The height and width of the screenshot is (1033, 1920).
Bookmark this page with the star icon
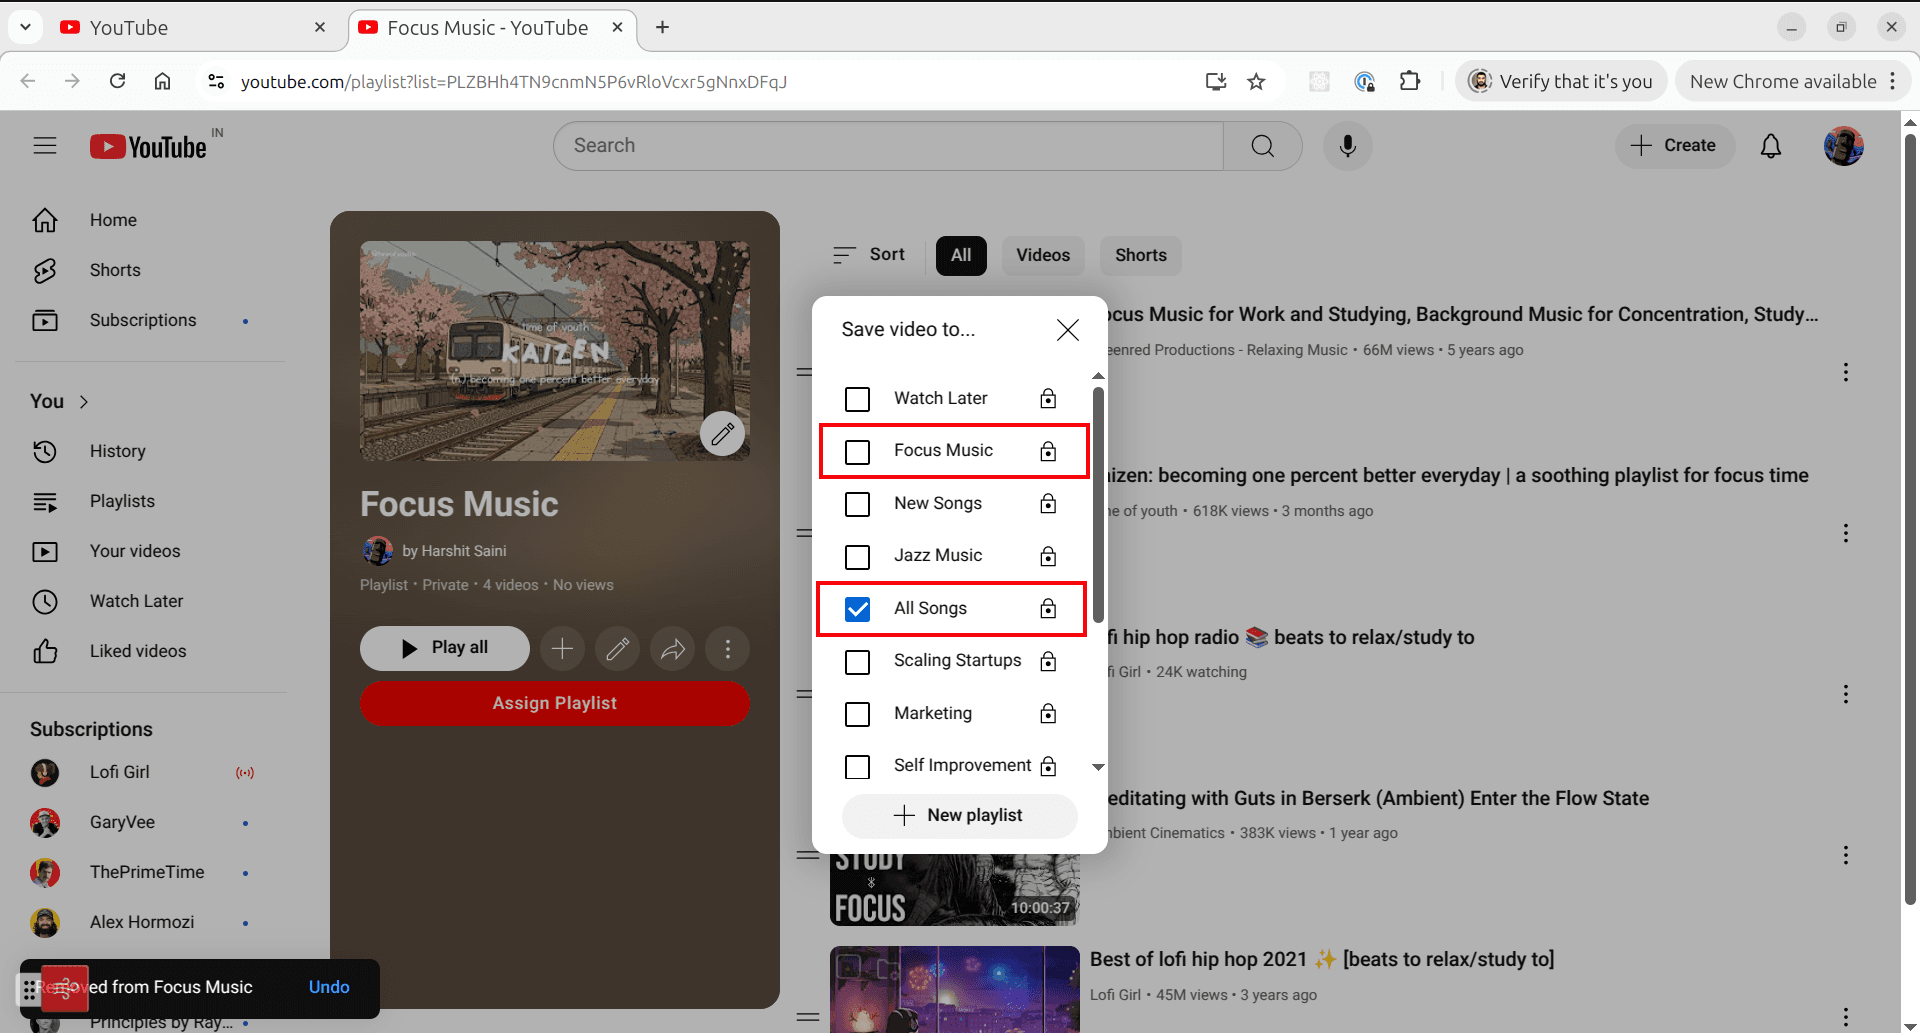pos(1257,82)
